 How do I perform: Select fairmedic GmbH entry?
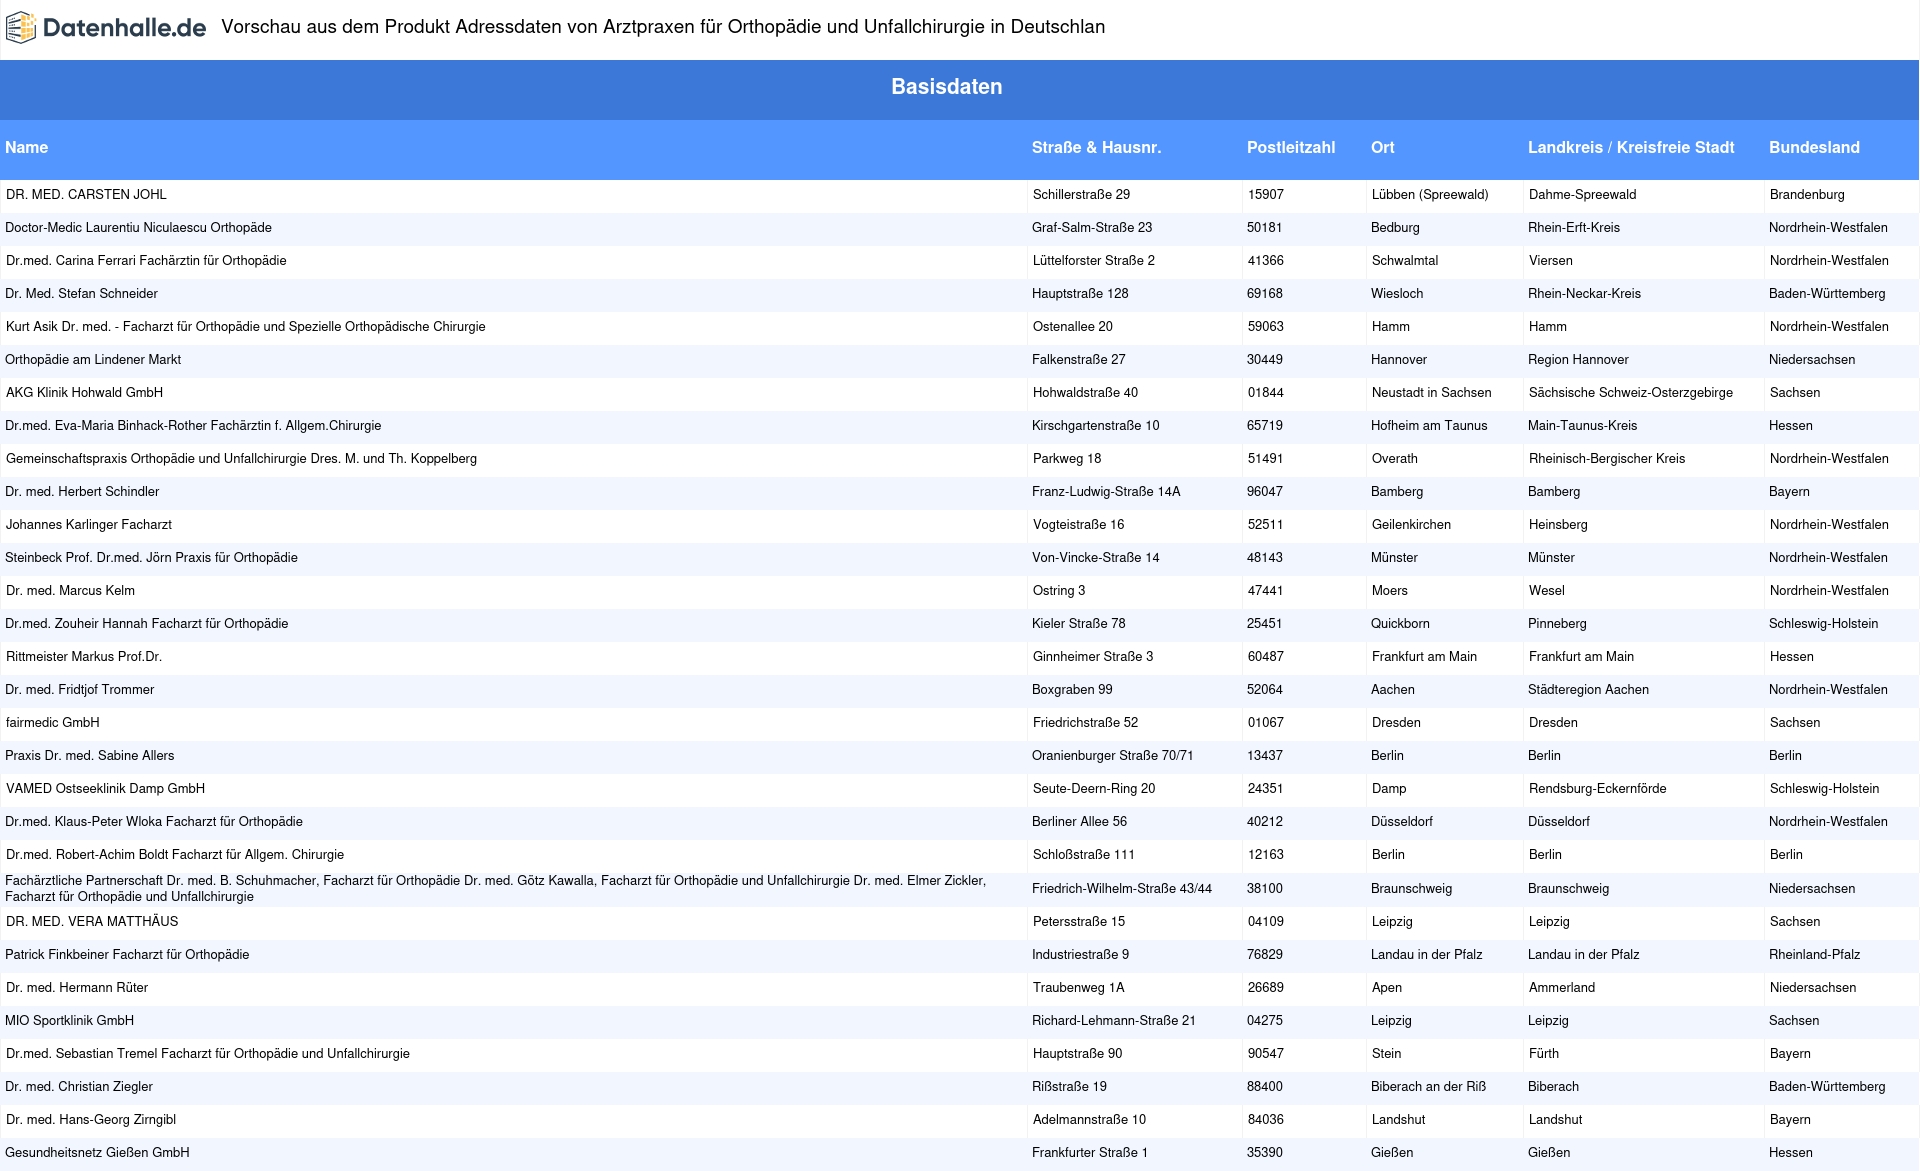[x=53, y=723]
